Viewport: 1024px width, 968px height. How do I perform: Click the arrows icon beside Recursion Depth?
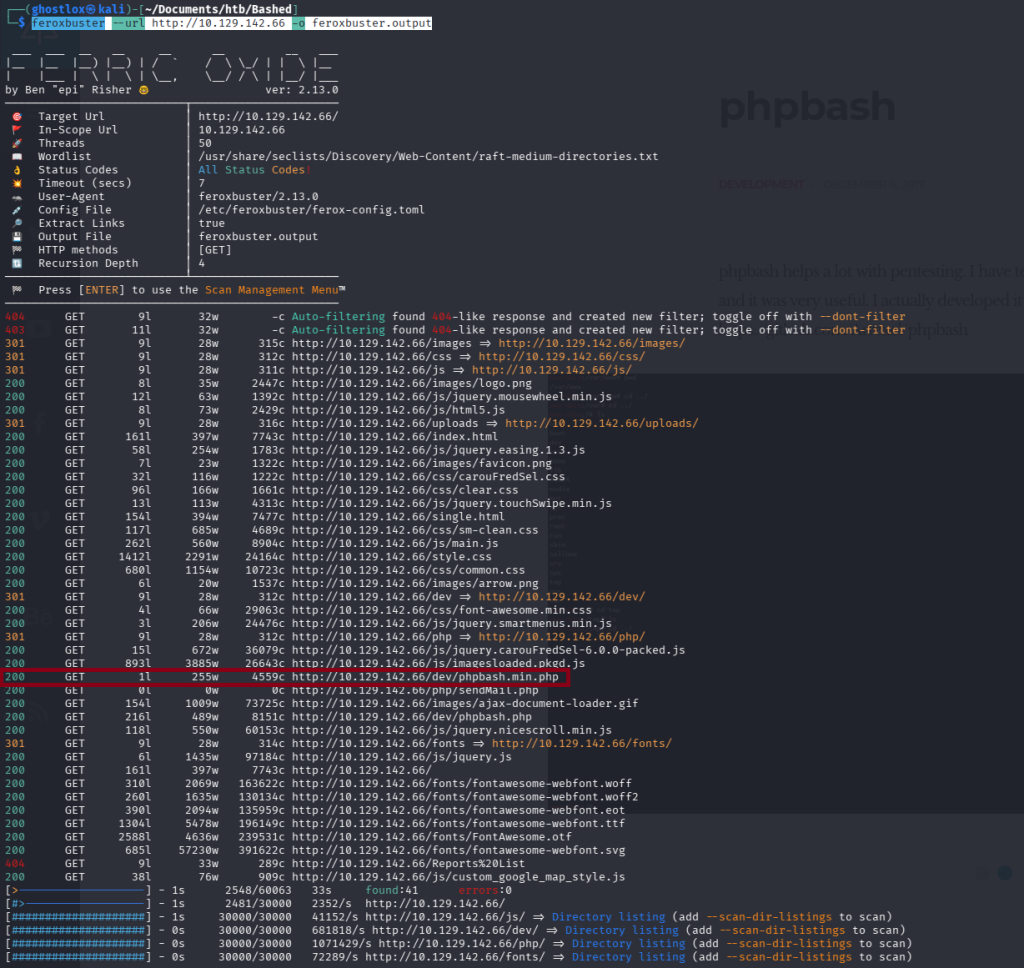pyautogui.click(x=16, y=264)
